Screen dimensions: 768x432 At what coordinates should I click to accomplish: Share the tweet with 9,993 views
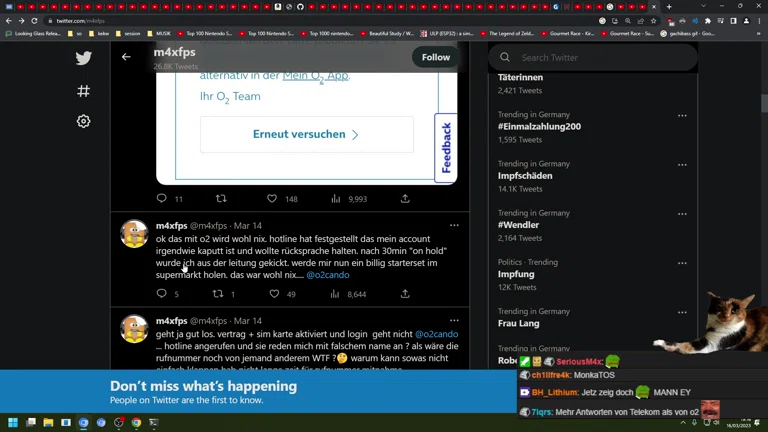tap(405, 198)
